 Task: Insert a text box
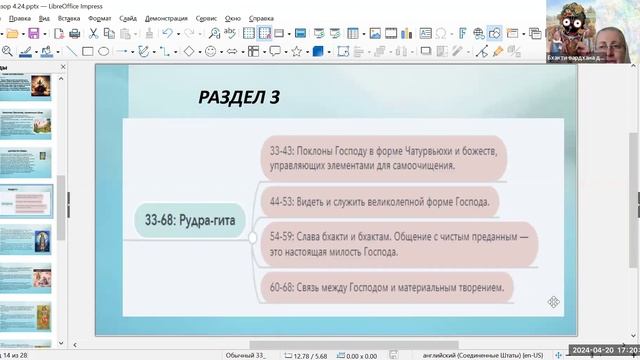[x=425, y=33]
